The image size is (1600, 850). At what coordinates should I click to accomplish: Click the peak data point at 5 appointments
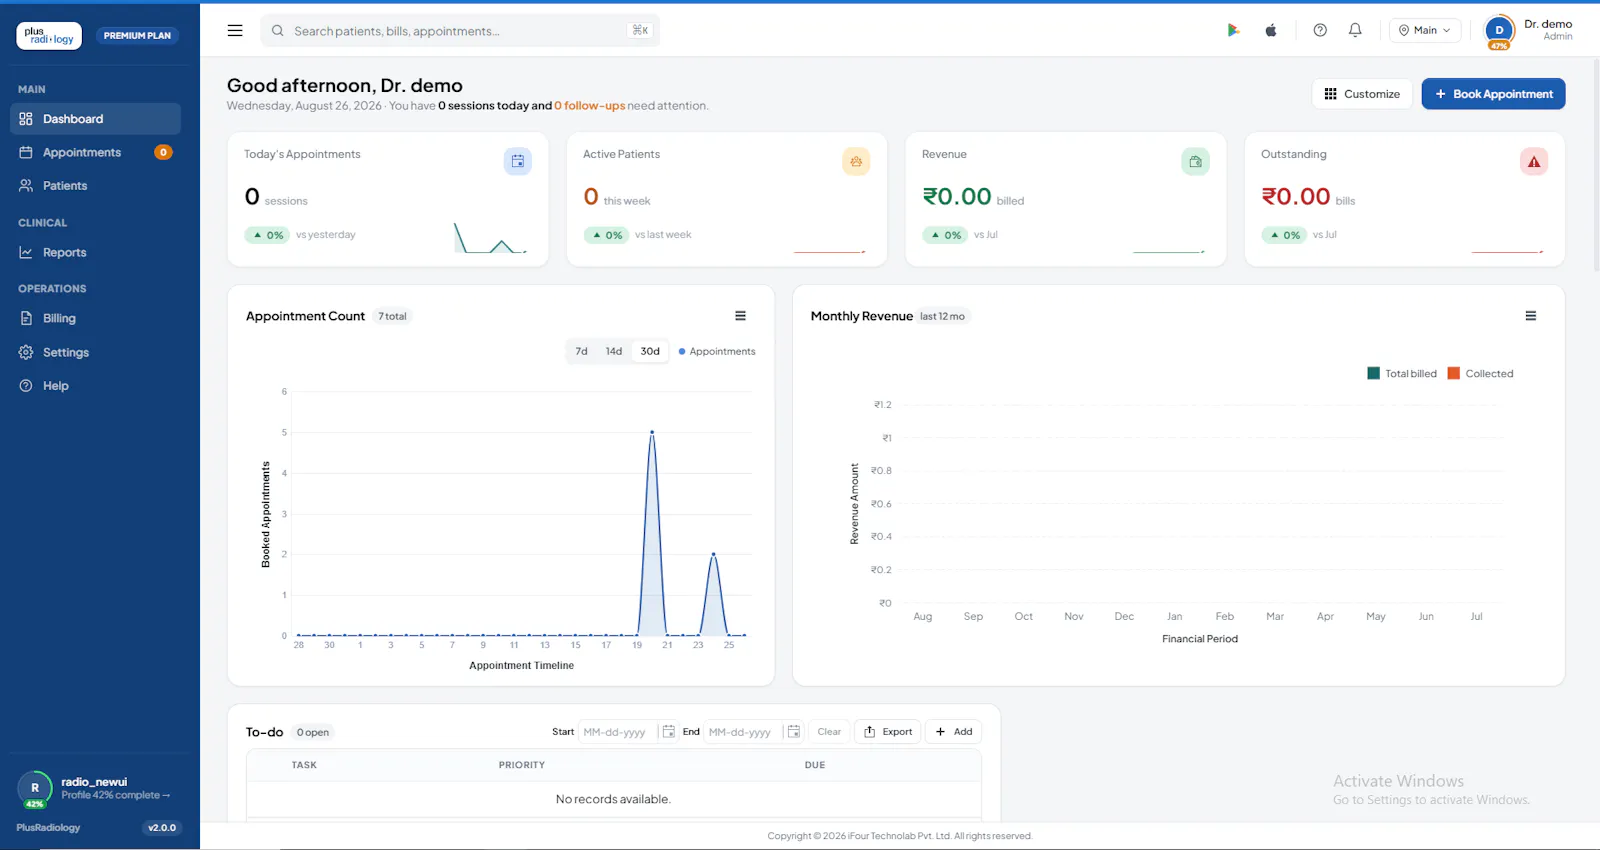[652, 432]
